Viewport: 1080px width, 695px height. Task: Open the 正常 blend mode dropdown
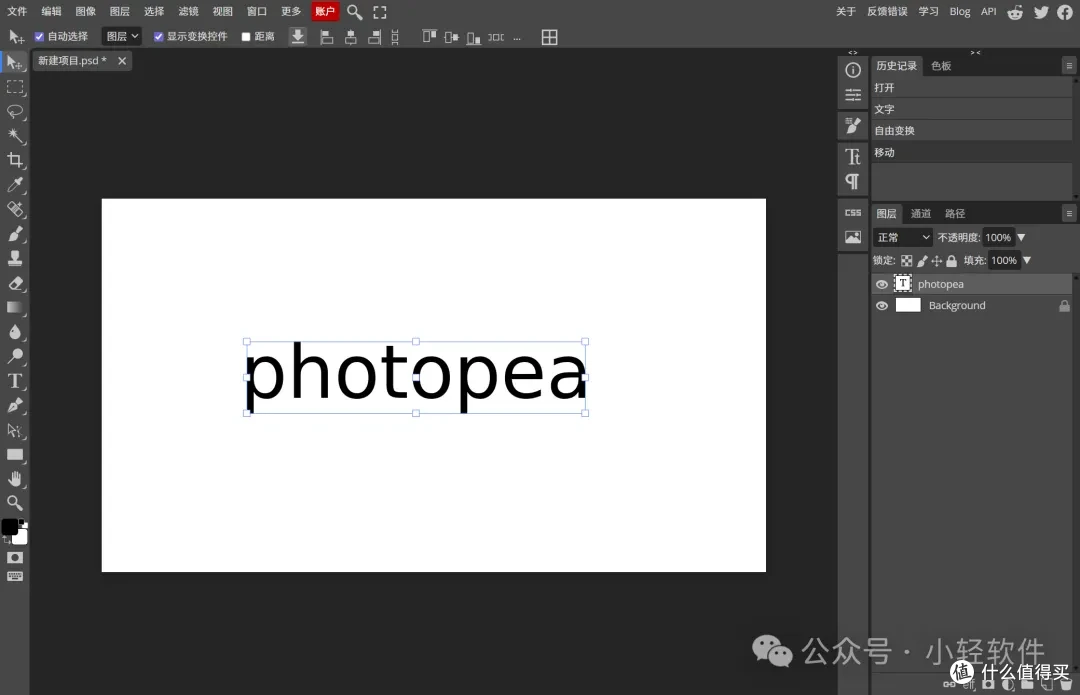point(902,238)
